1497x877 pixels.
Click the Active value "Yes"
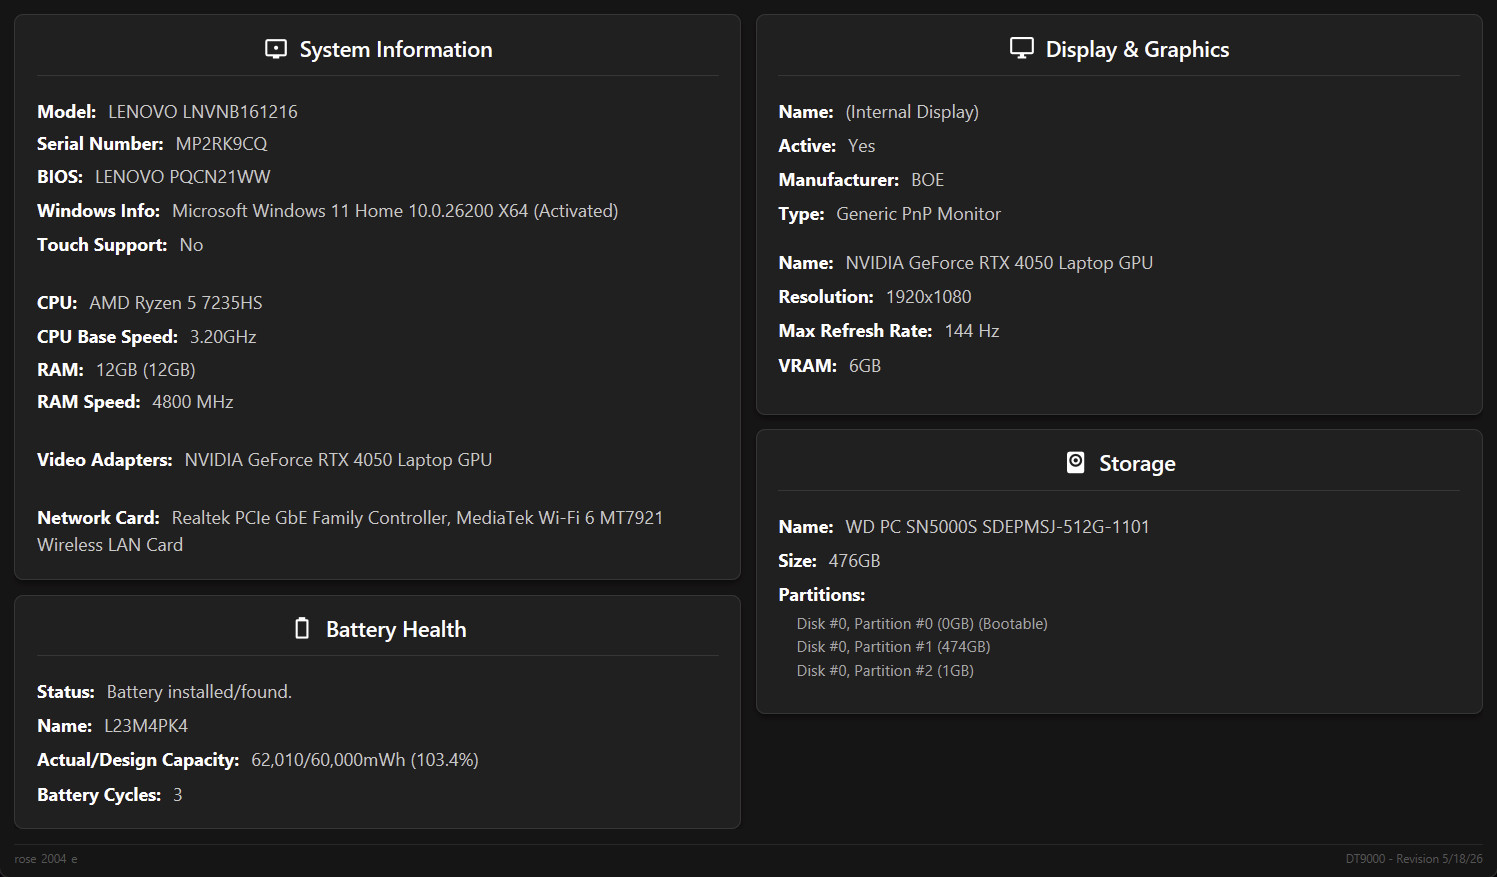(x=862, y=146)
